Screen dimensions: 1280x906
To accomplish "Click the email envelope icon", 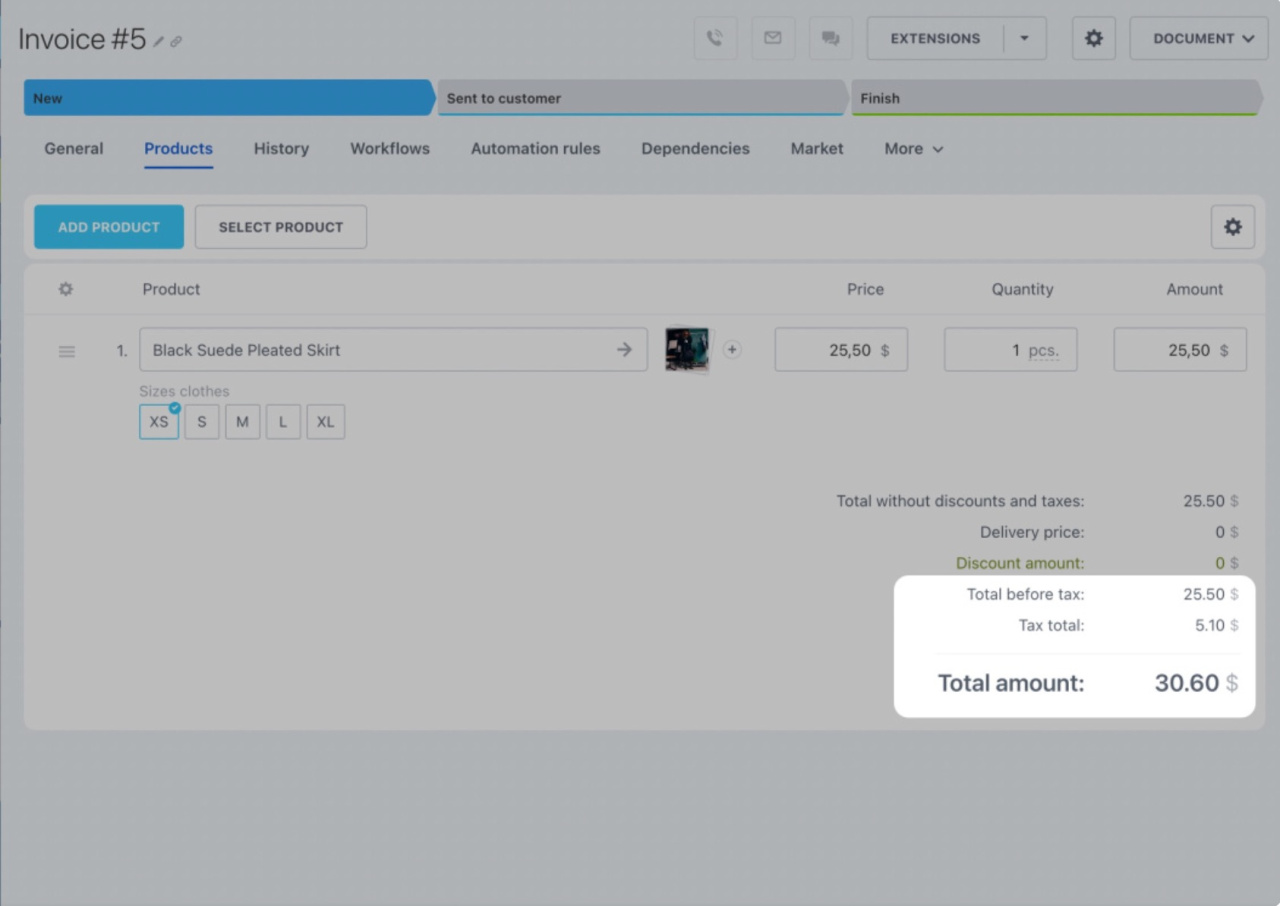I will tap(773, 38).
